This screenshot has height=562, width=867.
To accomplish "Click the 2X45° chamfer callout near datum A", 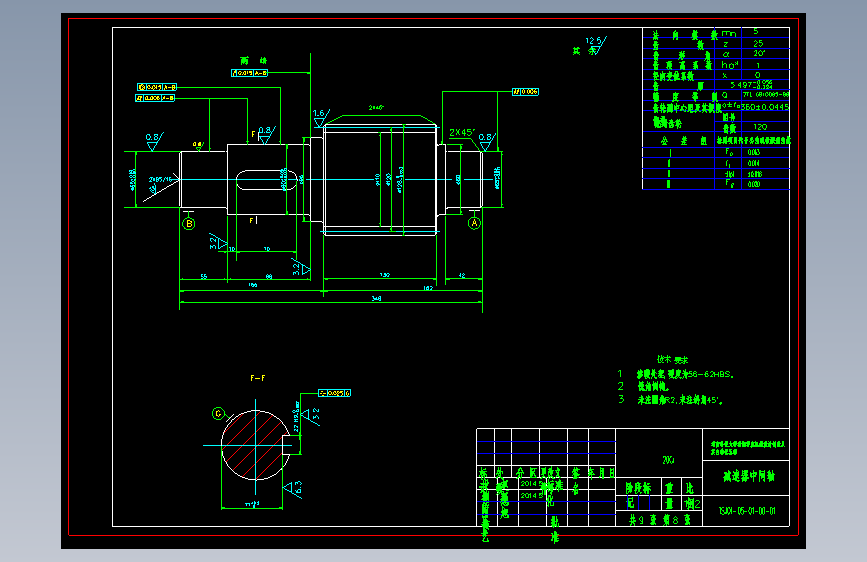I will (462, 133).
